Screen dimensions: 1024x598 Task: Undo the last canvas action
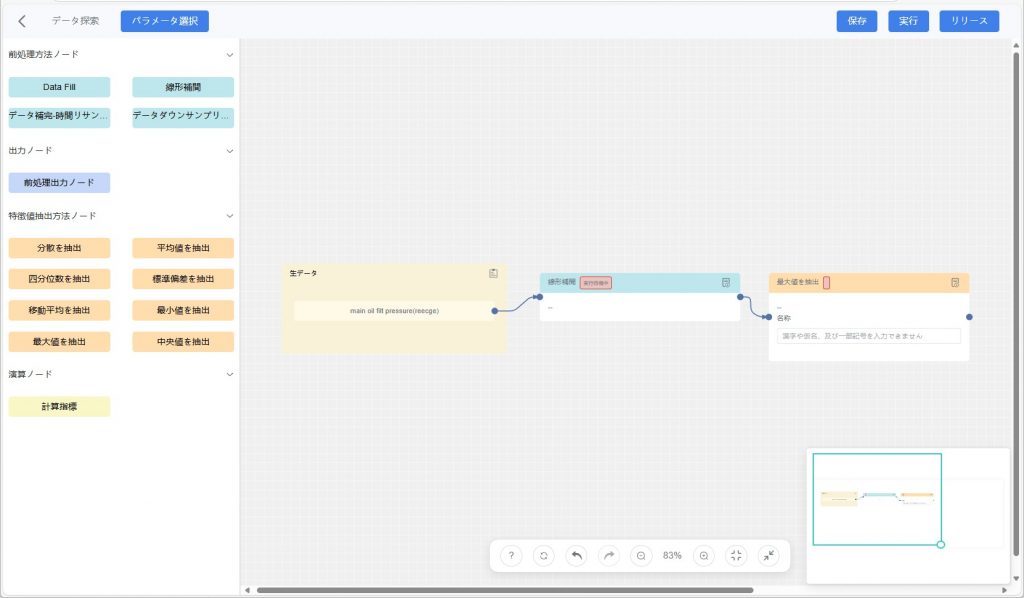576,555
